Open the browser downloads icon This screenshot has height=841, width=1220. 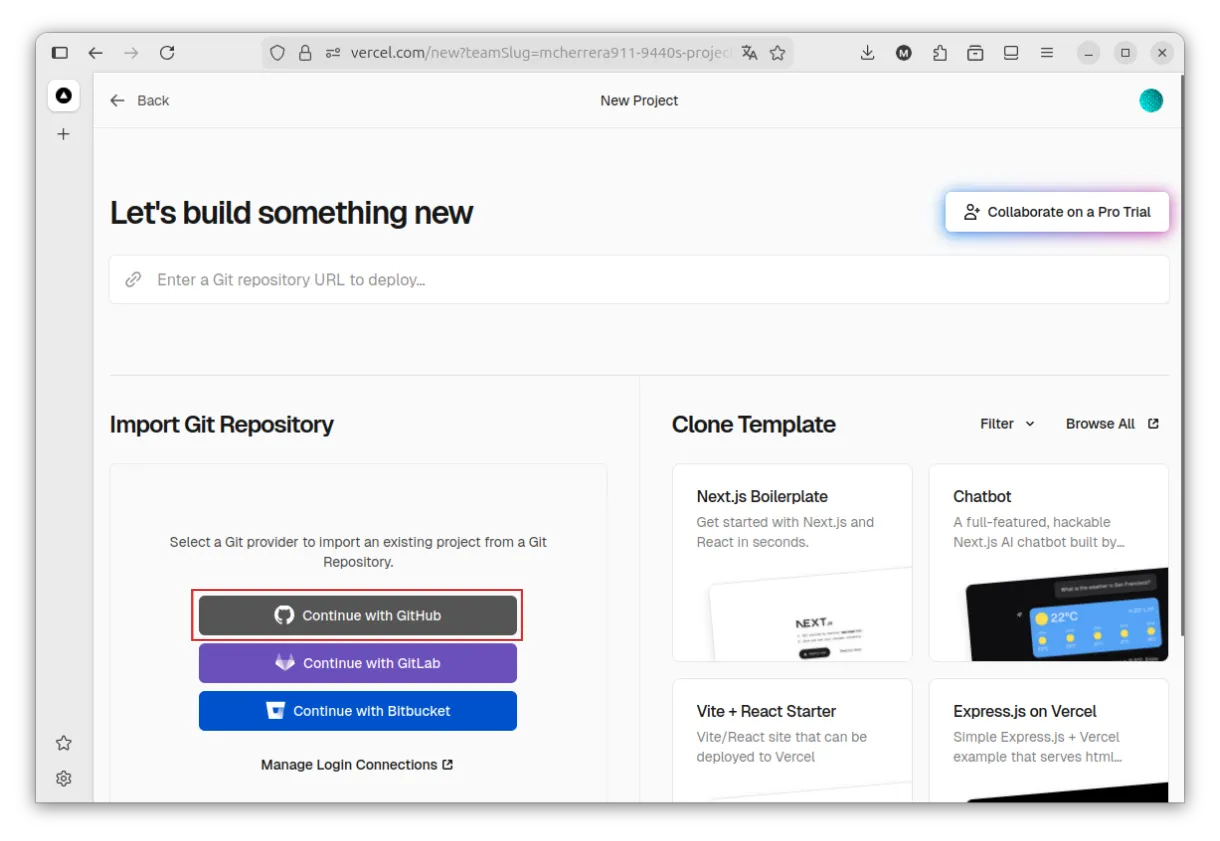coord(867,53)
